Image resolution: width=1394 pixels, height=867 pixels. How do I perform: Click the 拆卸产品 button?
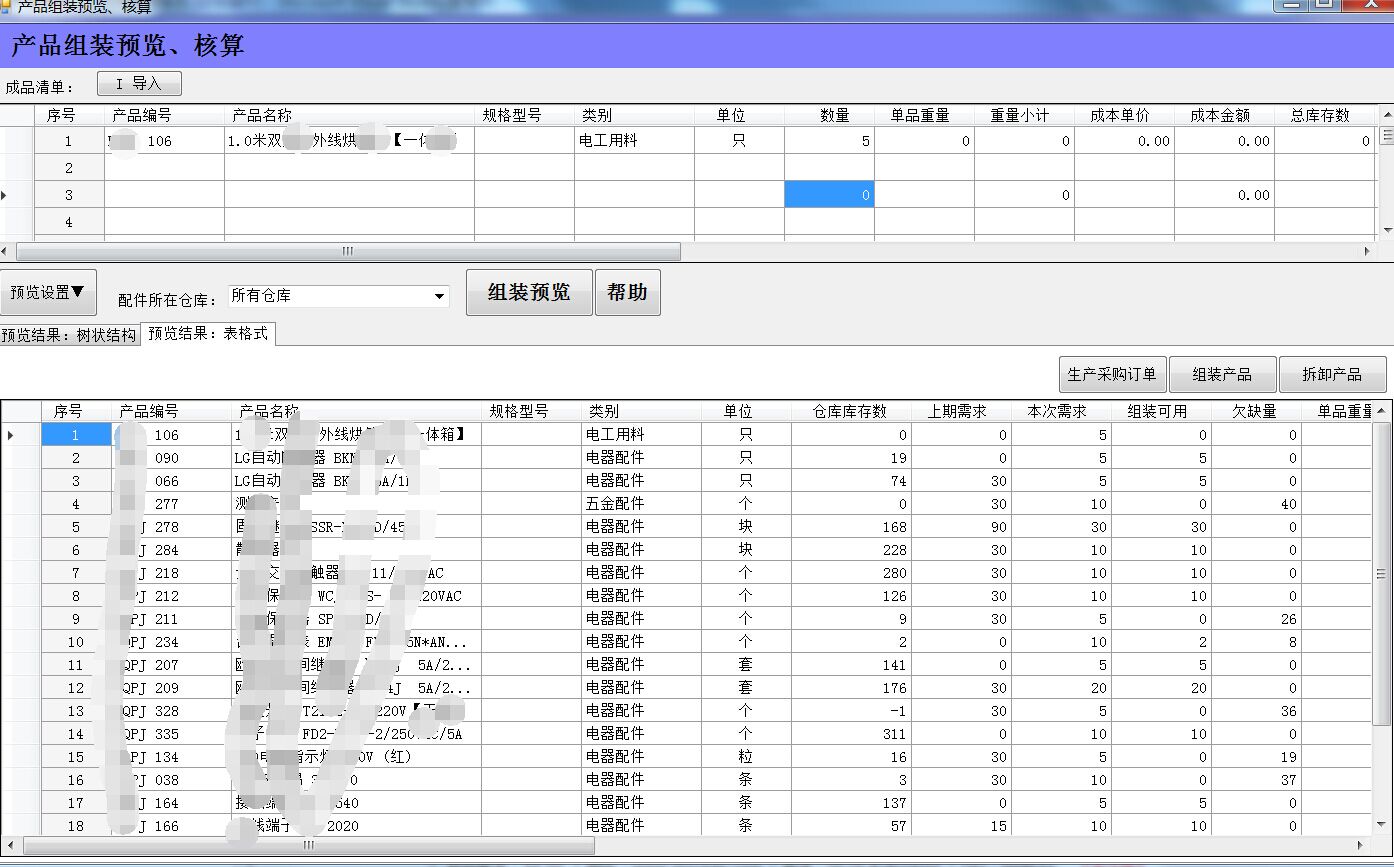pyautogui.click(x=1332, y=375)
